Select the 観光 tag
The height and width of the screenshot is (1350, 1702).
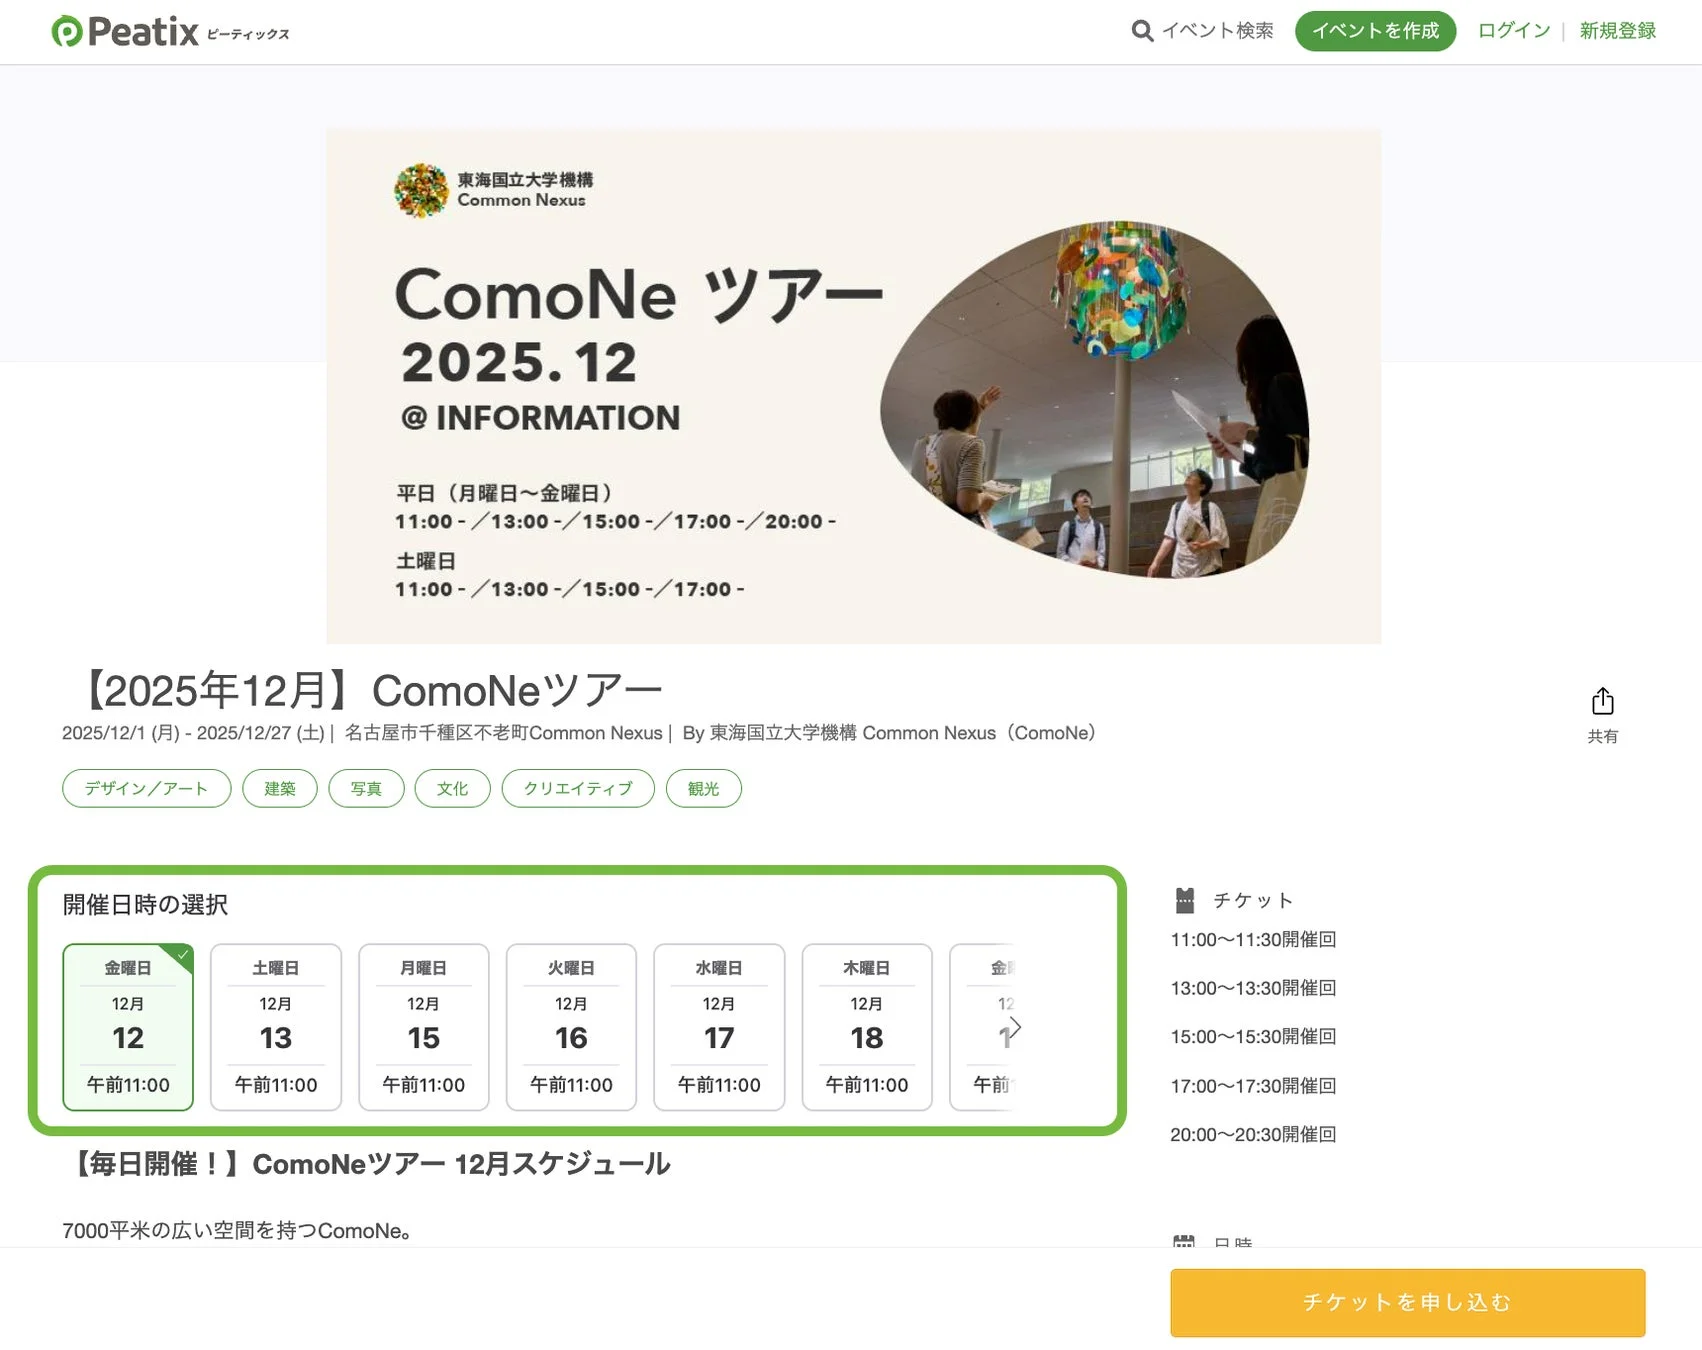click(x=703, y=788)
